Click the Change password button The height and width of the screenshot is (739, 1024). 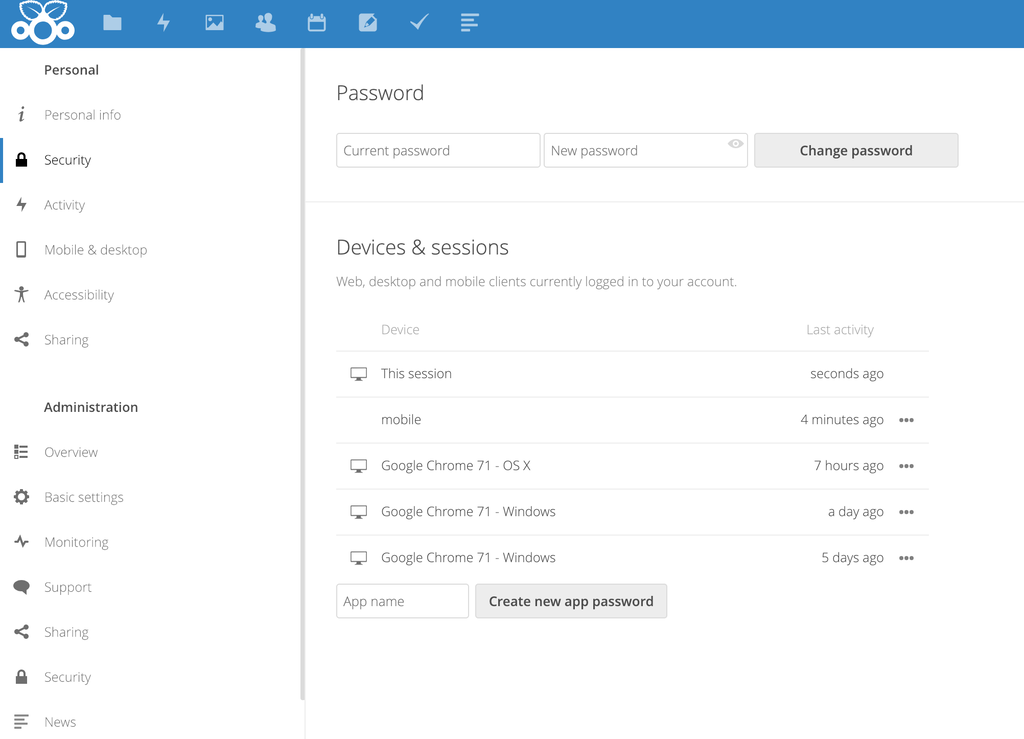[856, 150]
